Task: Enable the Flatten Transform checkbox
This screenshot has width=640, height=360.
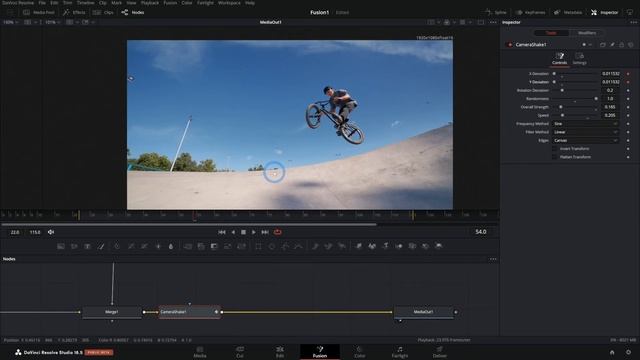Action: pyautogui.click(x=554, y=157)
